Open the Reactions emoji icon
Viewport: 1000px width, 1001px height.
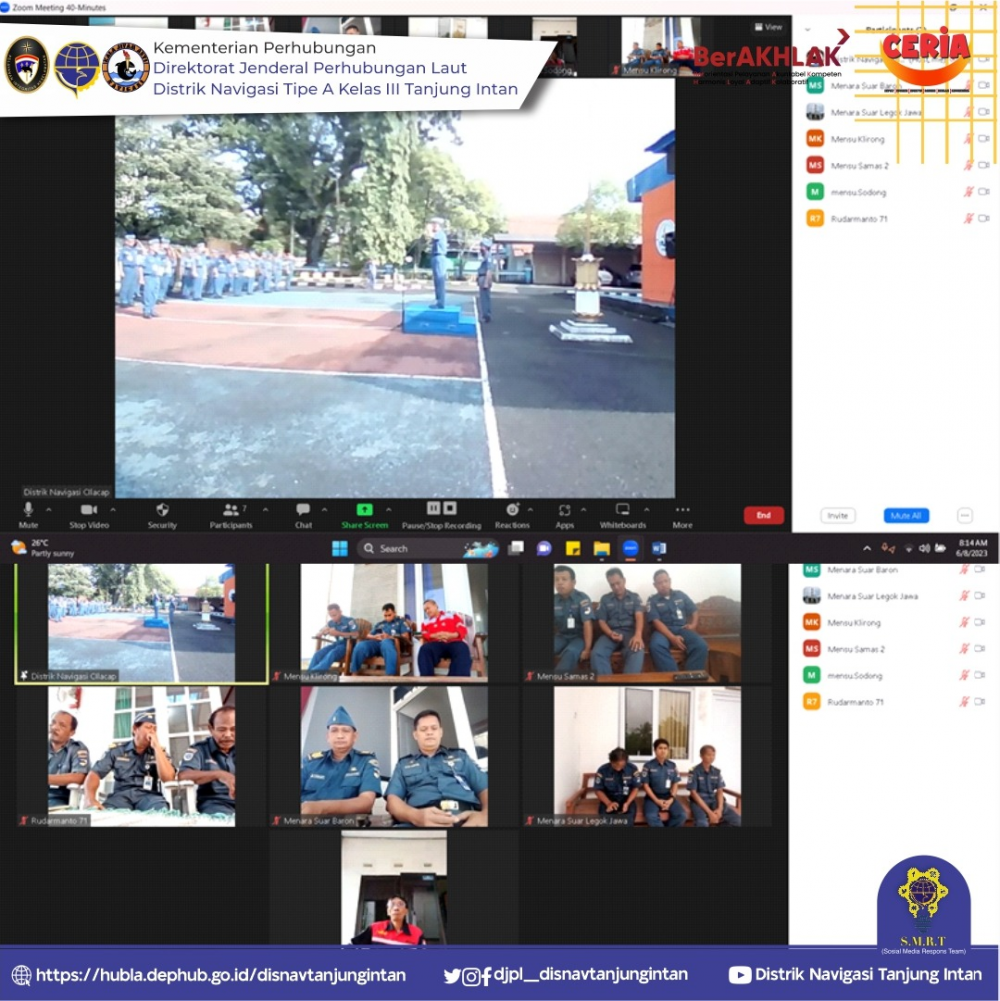point(512,509)
